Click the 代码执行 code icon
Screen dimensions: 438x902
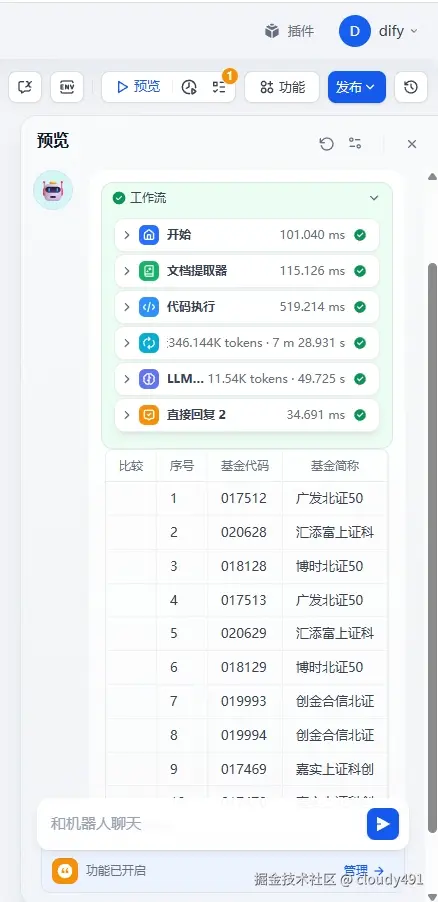tap(149, 307)
